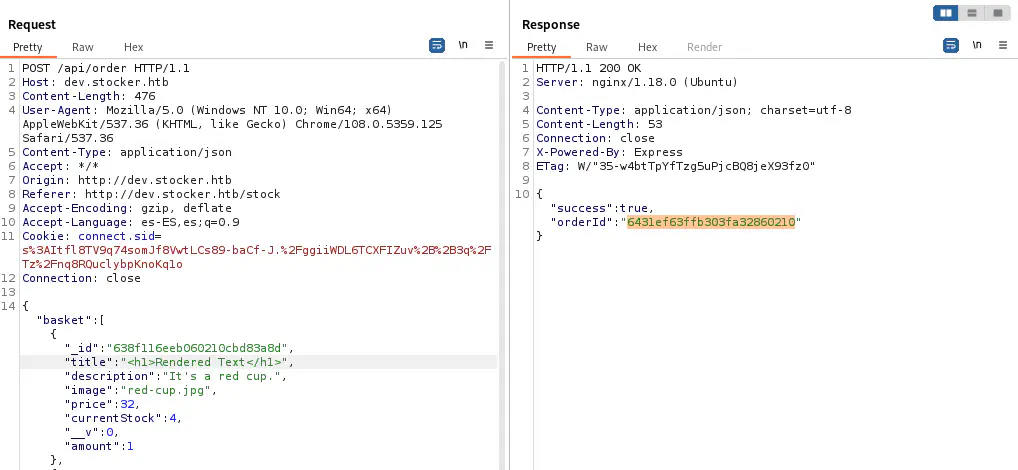
Task: Open the Hex tab in the Request panel
Action: (x=134, y=47)
